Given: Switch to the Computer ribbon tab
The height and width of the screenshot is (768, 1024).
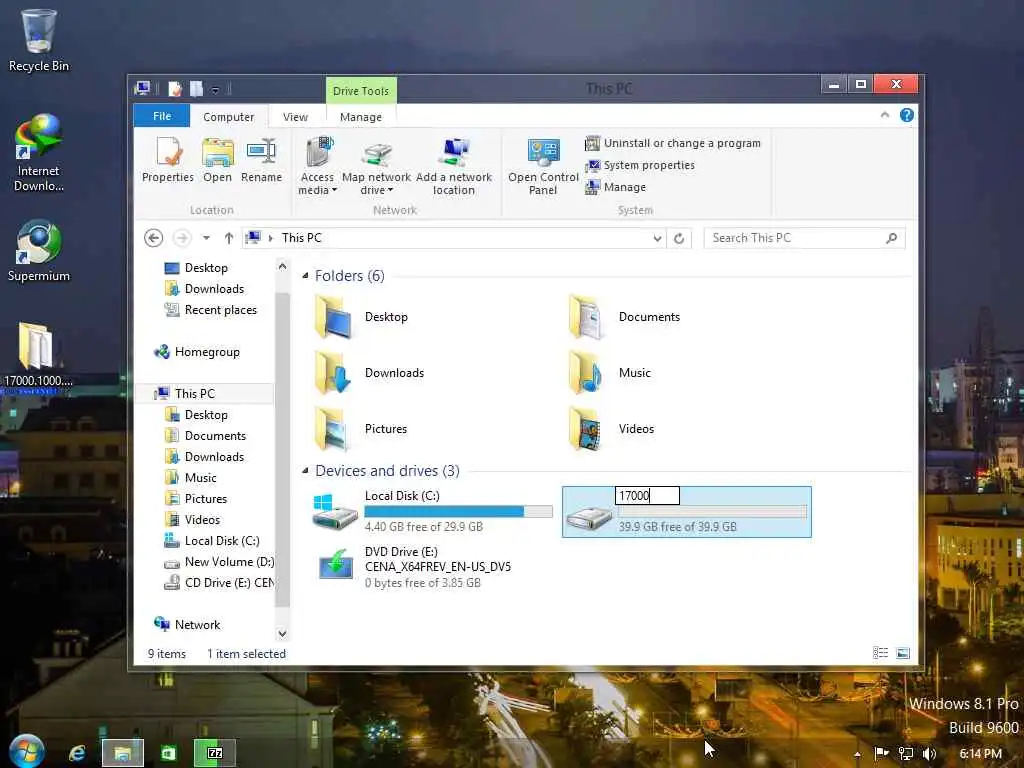Looking at the screenshot, I should pos(229,116).
